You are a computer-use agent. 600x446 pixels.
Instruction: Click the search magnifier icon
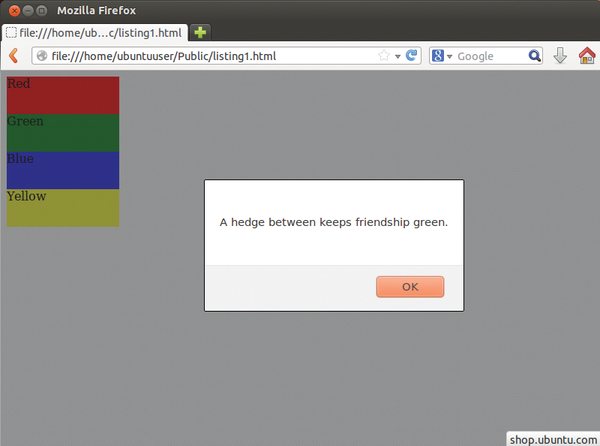coord(535,56)
